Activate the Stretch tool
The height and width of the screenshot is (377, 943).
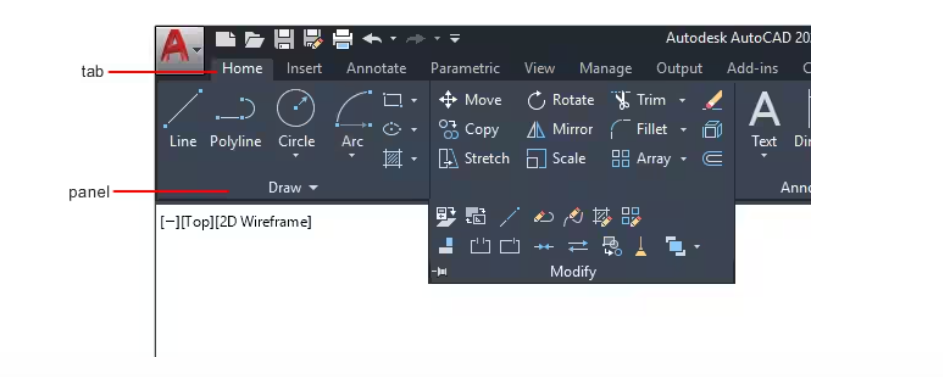475,159
